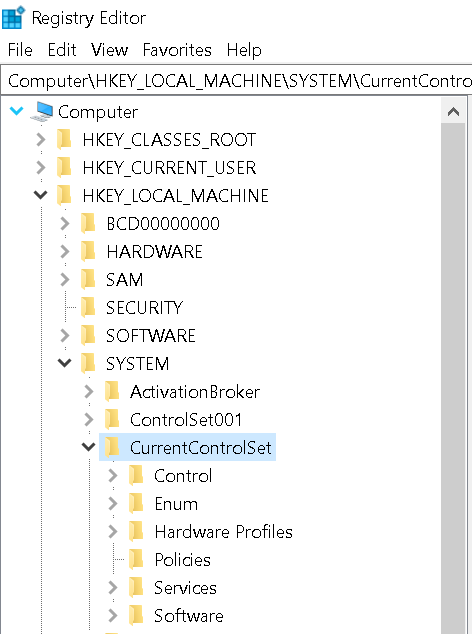Click the SECURITY folder icon

pyautogui.click(x=88, y=307)
